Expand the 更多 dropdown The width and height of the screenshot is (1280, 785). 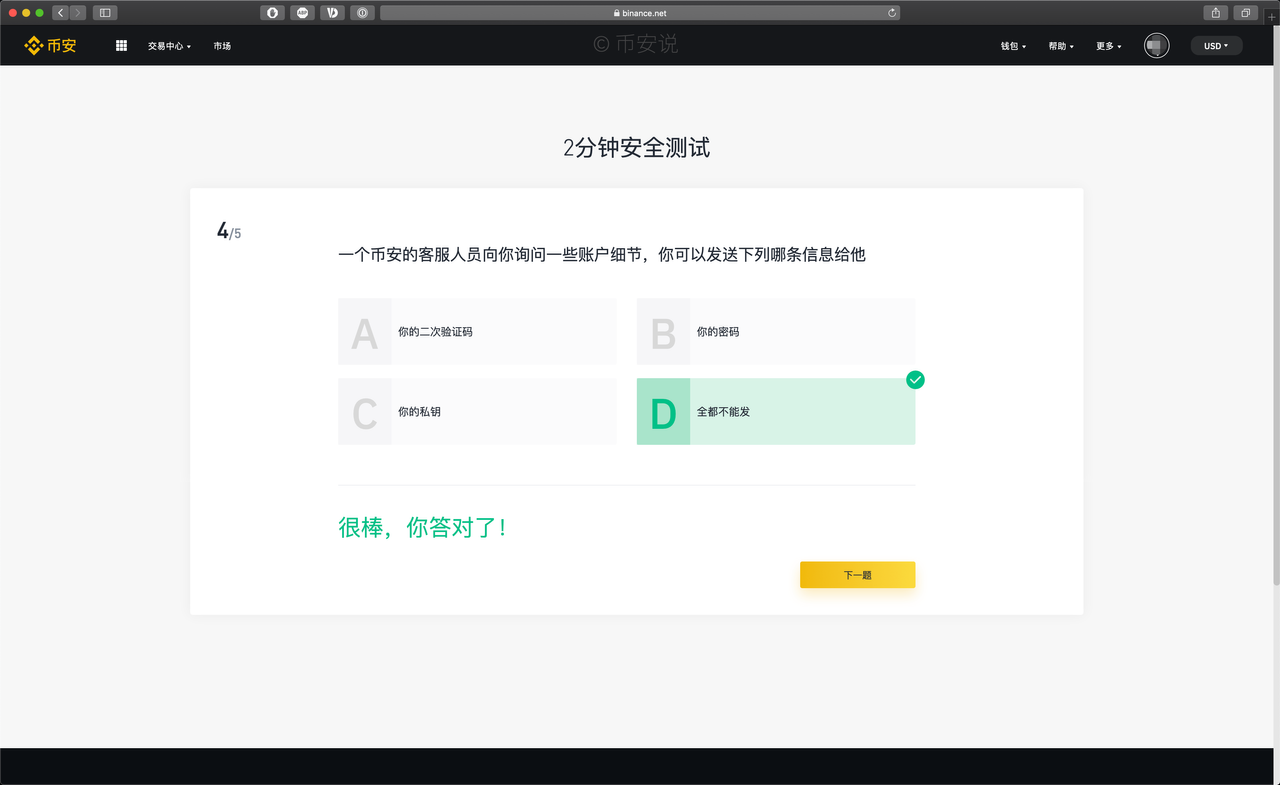pos(1109,46)
